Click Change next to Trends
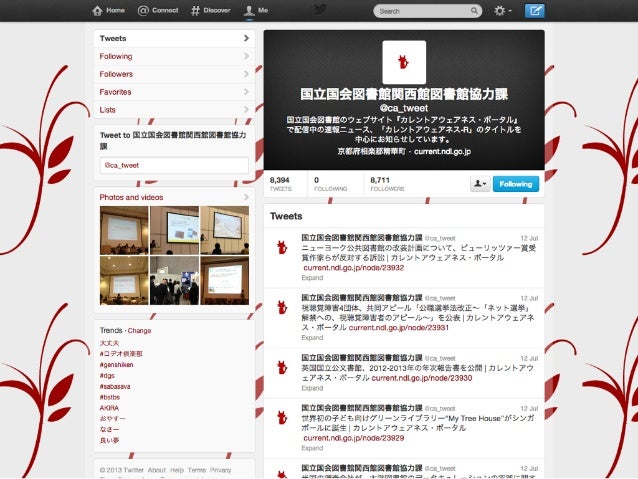638x479 pixels. [140, 331]
